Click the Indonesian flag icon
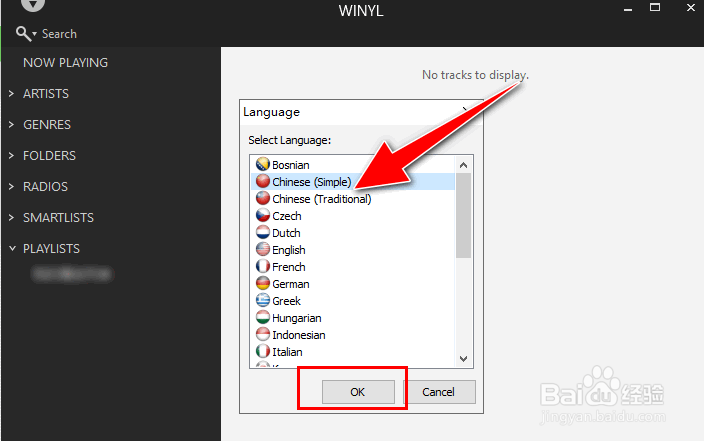 point(263,334)
